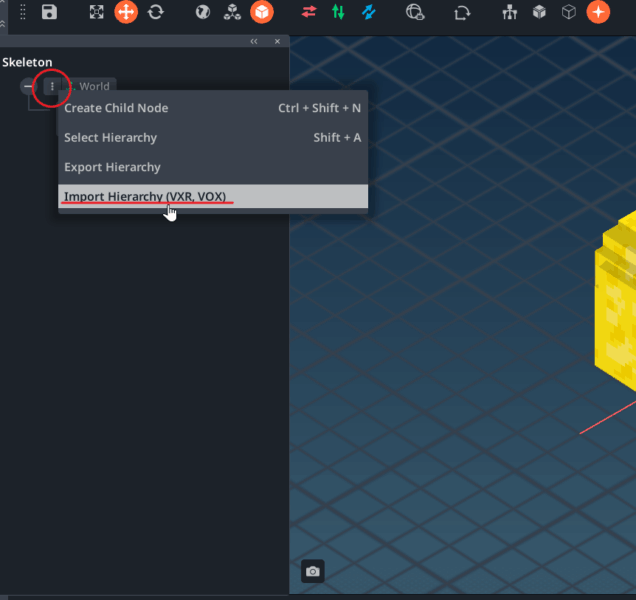Choose Create Child Node menu entry
Viewport: 636px width, 600px height.
click(213, 108)
